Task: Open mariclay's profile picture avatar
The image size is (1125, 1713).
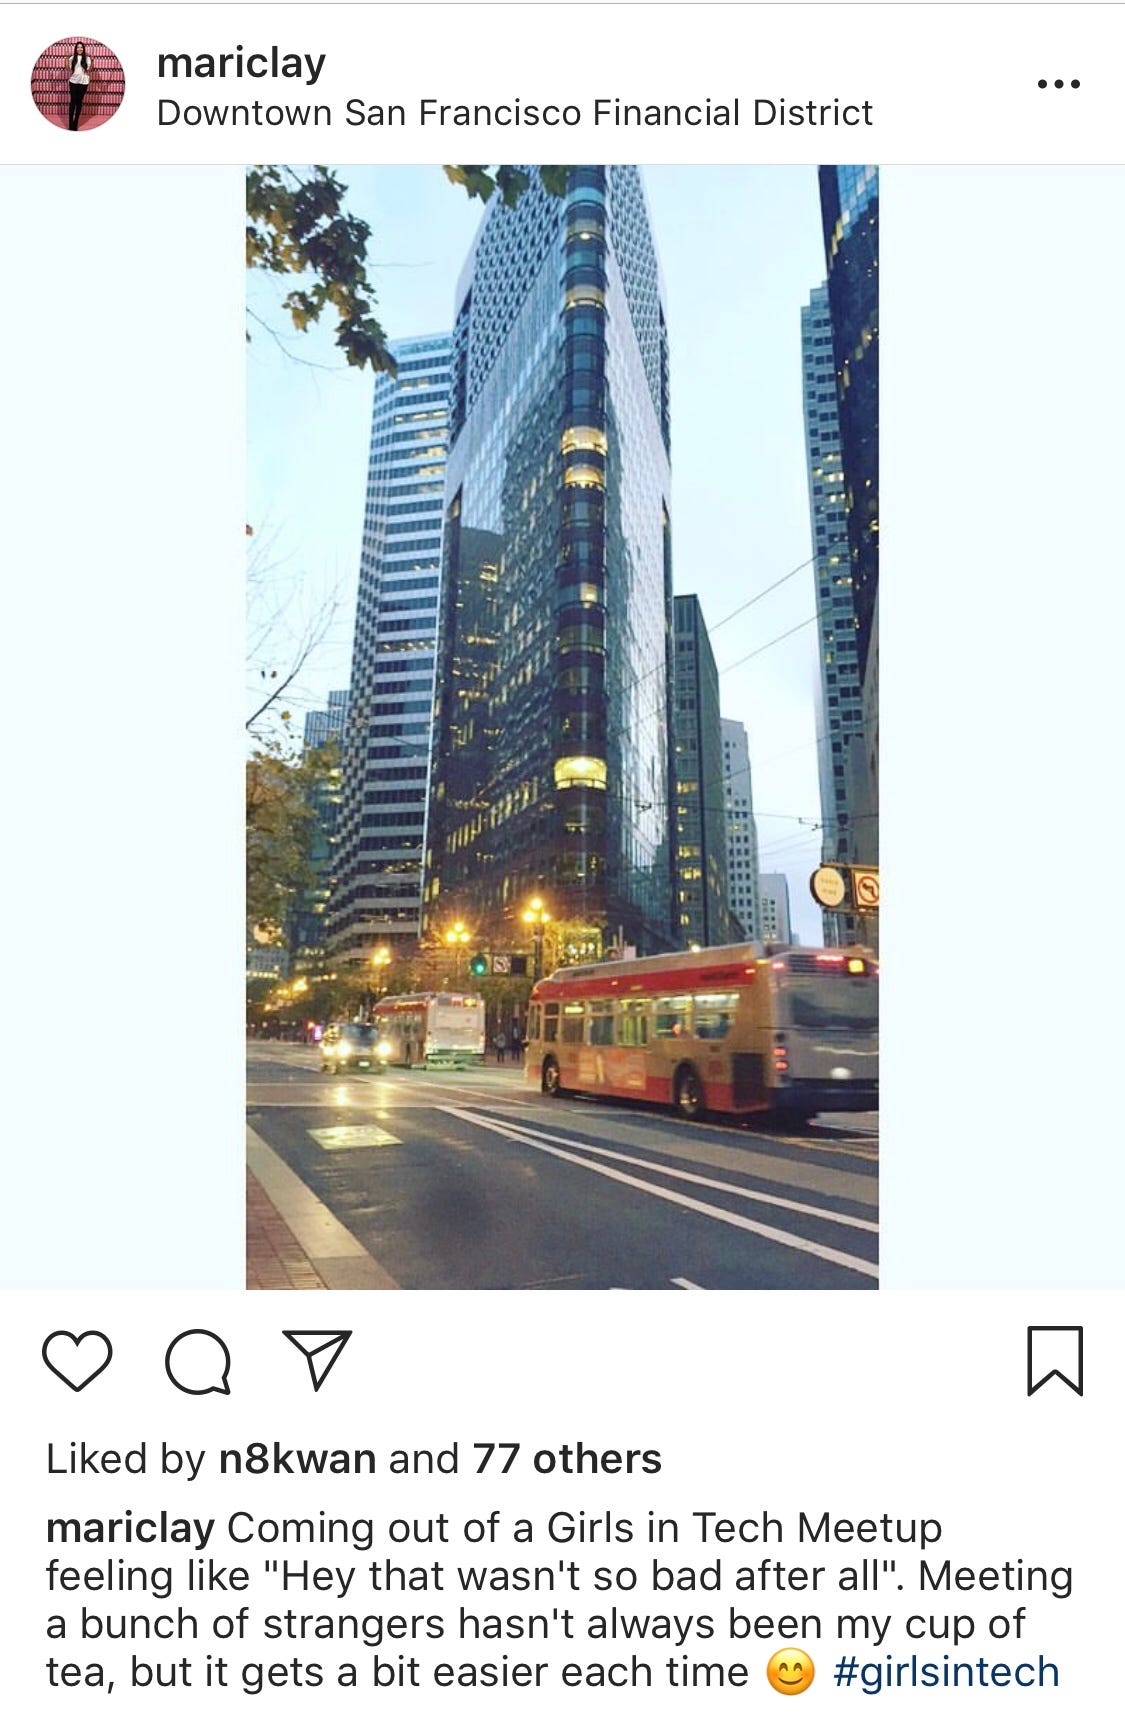Action: click(x=78, y=84)
